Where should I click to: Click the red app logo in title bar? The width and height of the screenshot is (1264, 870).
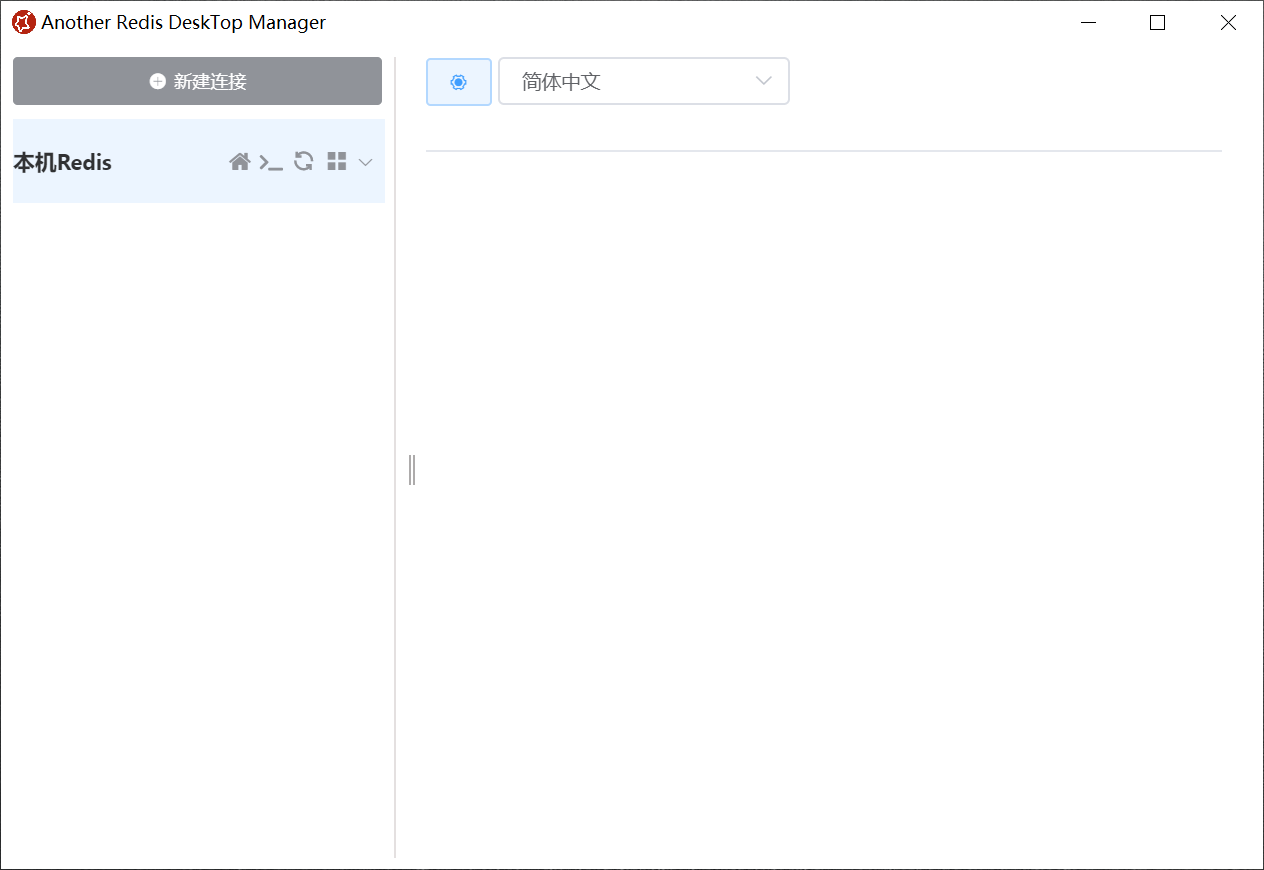tap(23, 22)
